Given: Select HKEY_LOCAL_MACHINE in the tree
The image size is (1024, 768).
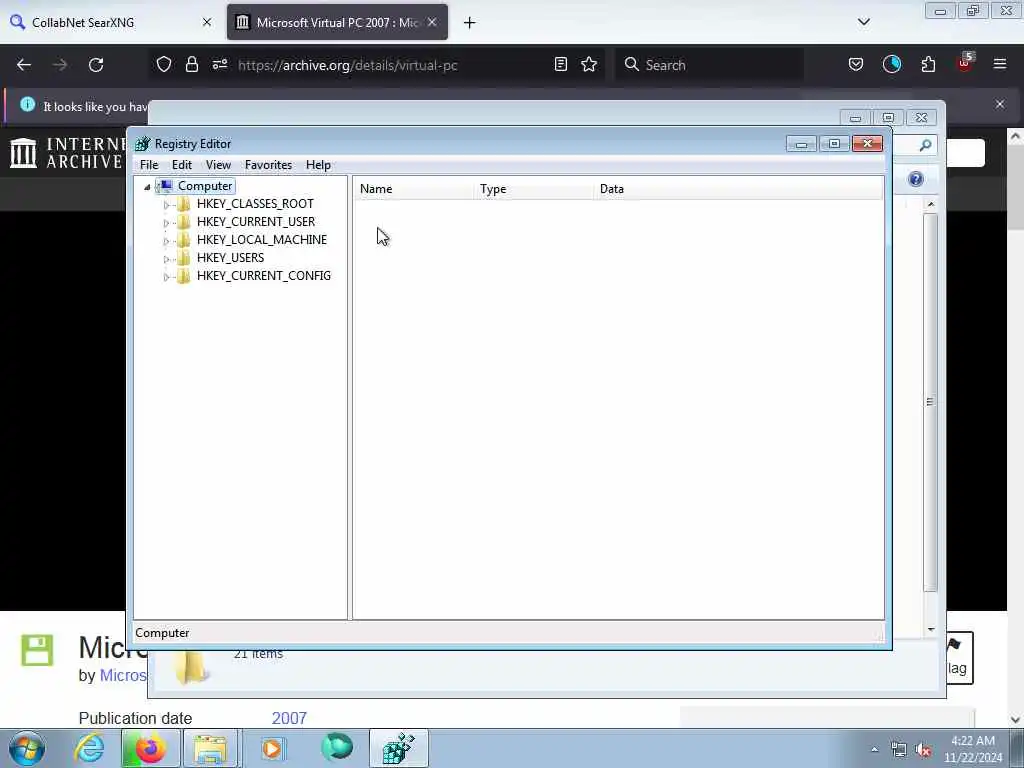Looking at the screenshot, I should coord(261,240).
